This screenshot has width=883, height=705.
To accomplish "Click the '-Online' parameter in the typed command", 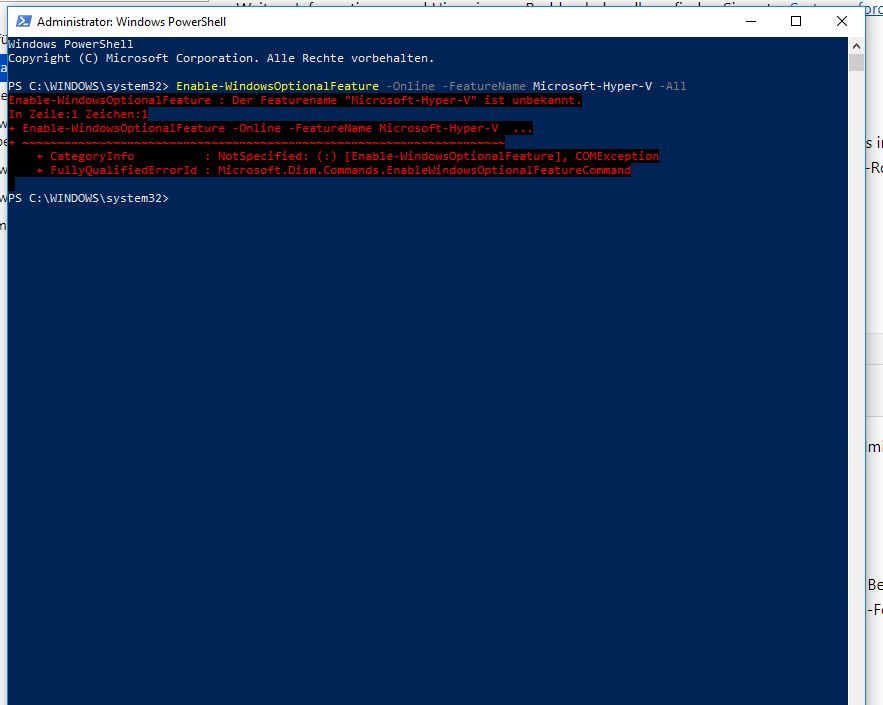I will pyautogui.click(x=411, y=86).
